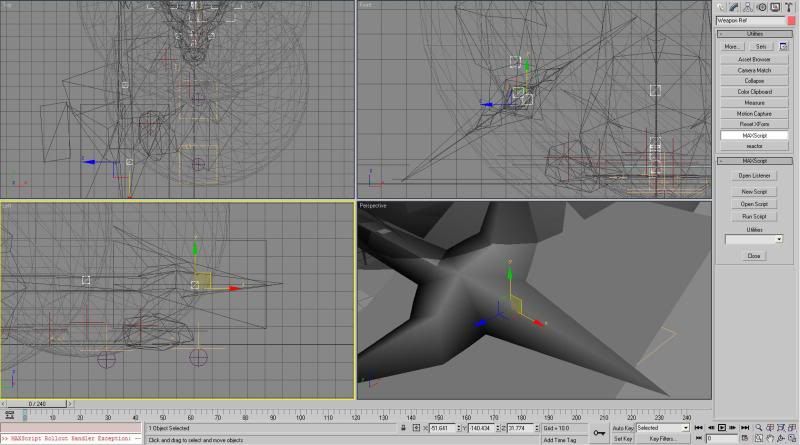The height and width of the screenshot is (445, 800).
Task: Open the Measure utility
Action: pyautogui.click(x=754, y=103)
